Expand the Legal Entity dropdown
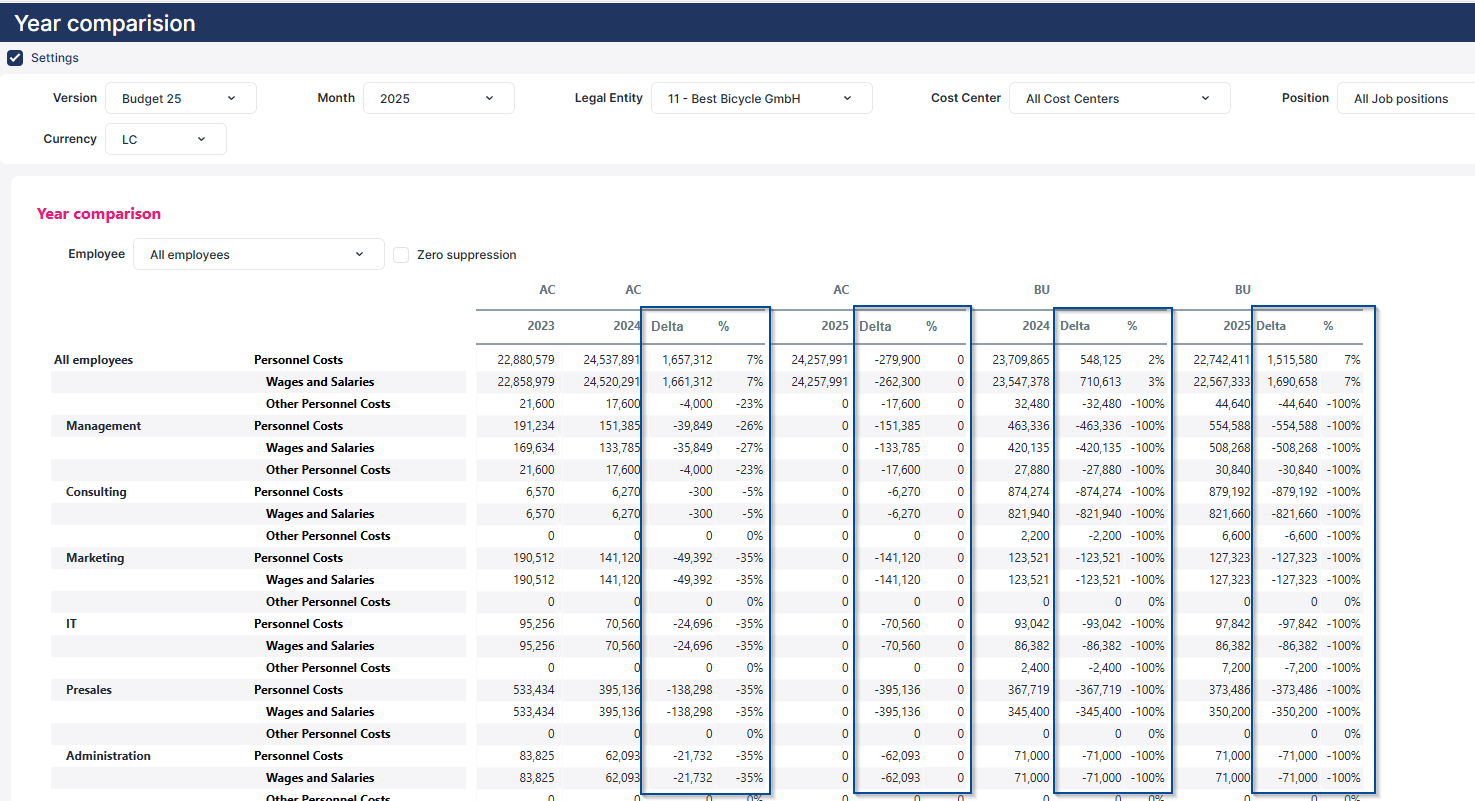Screen dimensions: 1475x801 pyautogui.click(x=761, y=99)
